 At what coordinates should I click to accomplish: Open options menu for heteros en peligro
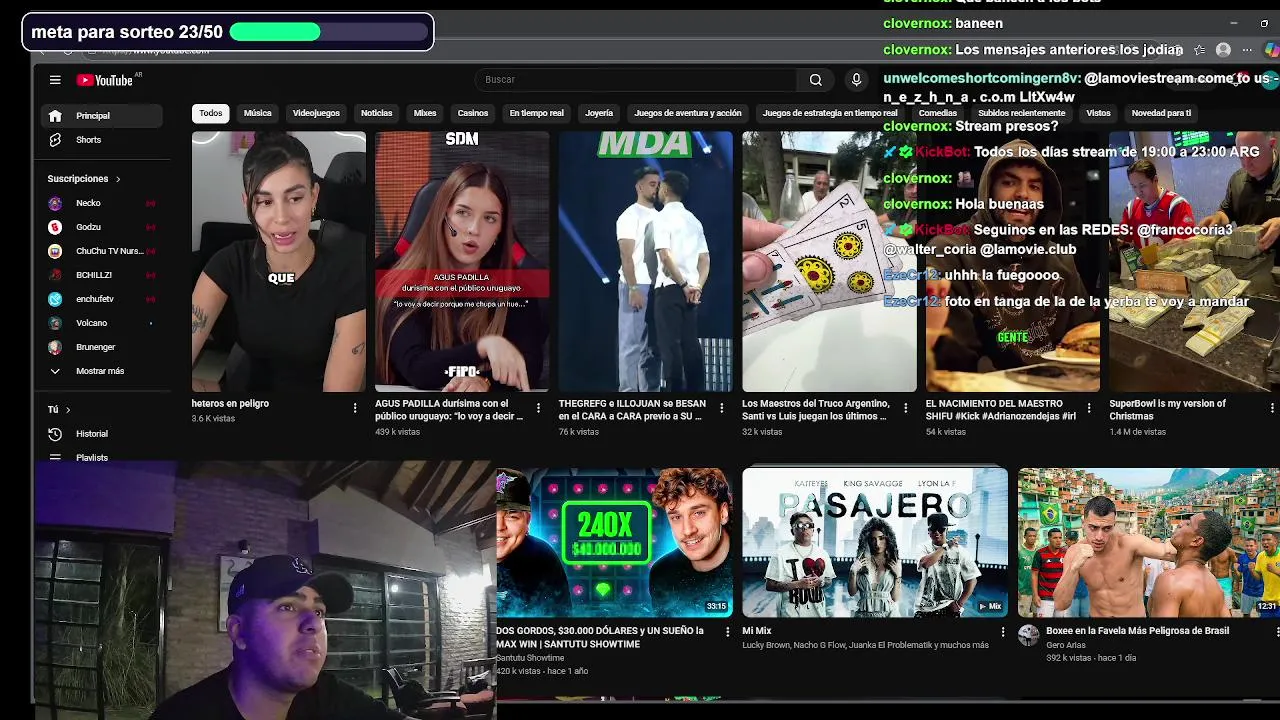point(355,408)
